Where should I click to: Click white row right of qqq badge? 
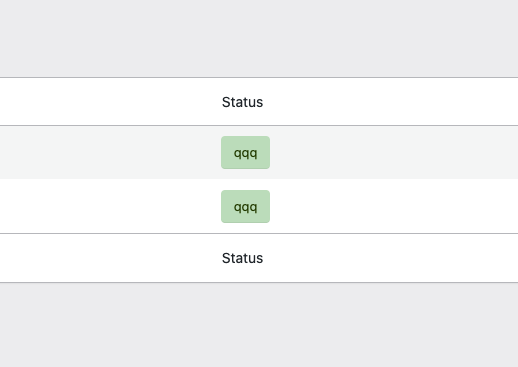(394, 206)
